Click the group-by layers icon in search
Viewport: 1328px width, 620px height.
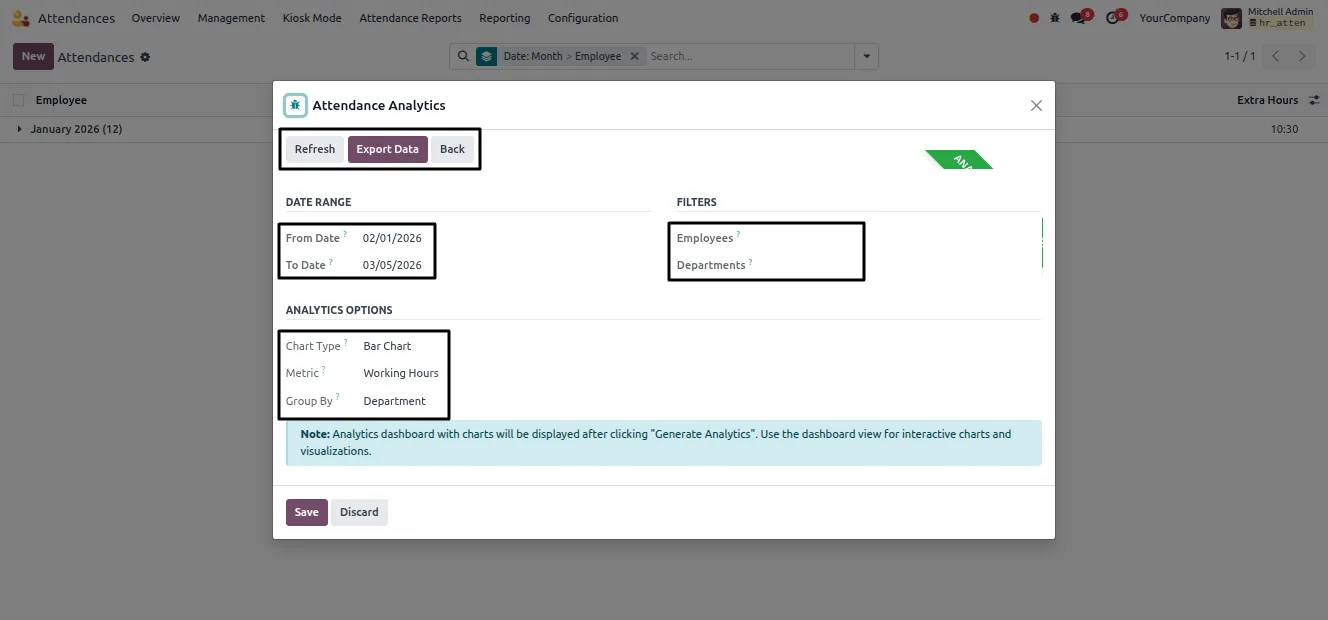click(x=486, y=56)
